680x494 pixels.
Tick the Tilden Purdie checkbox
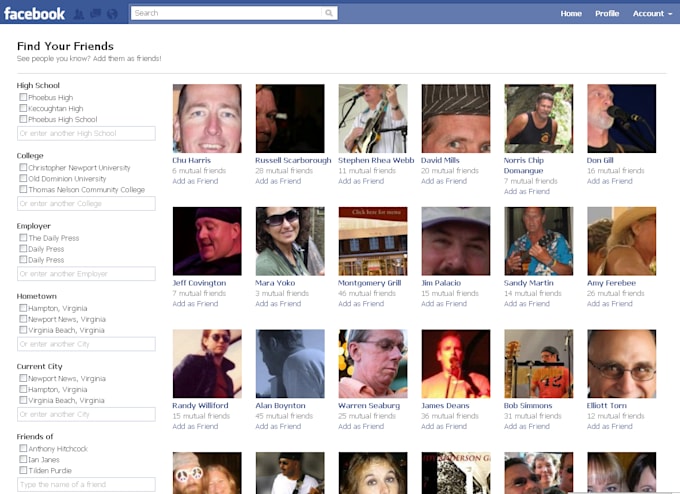(x=23, y=470)
